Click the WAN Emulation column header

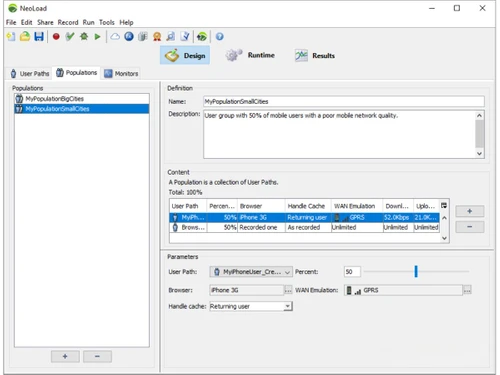click(x=357, y=206)
